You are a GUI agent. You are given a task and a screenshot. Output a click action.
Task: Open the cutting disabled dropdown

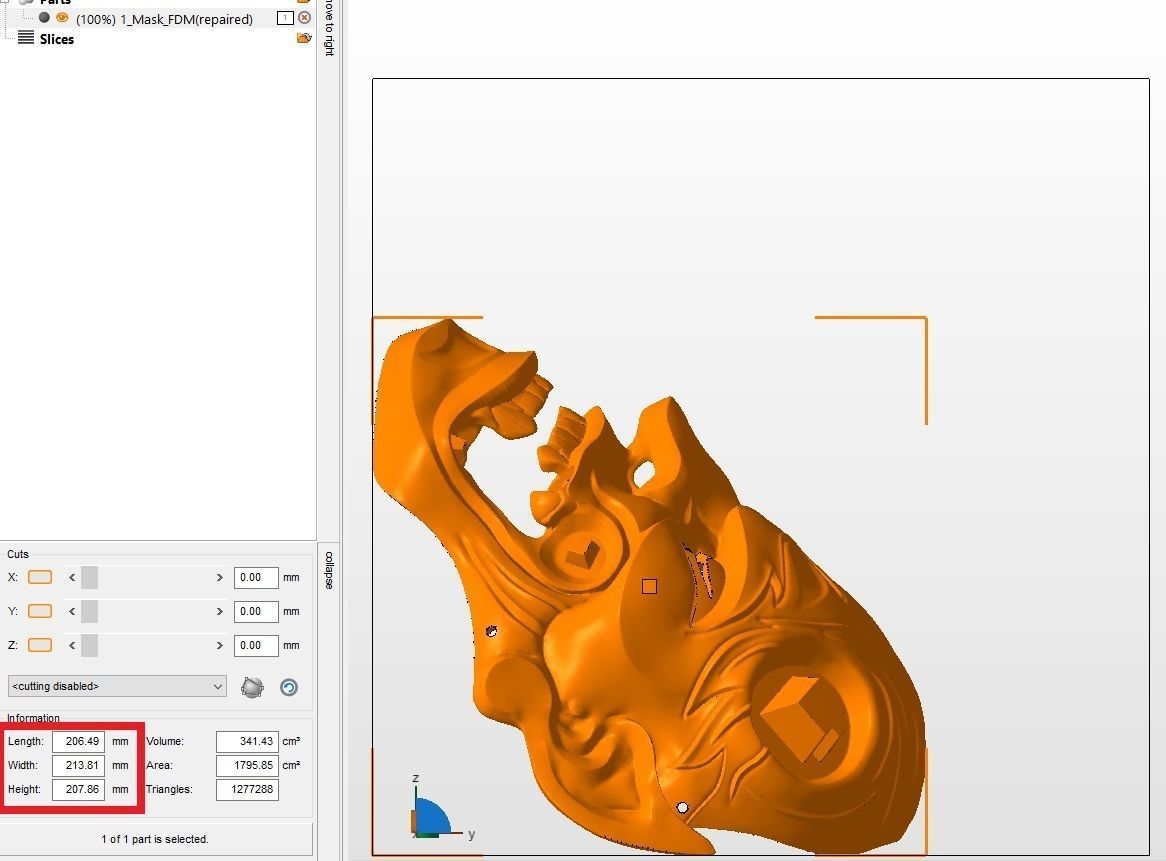(x=117, y=686)
